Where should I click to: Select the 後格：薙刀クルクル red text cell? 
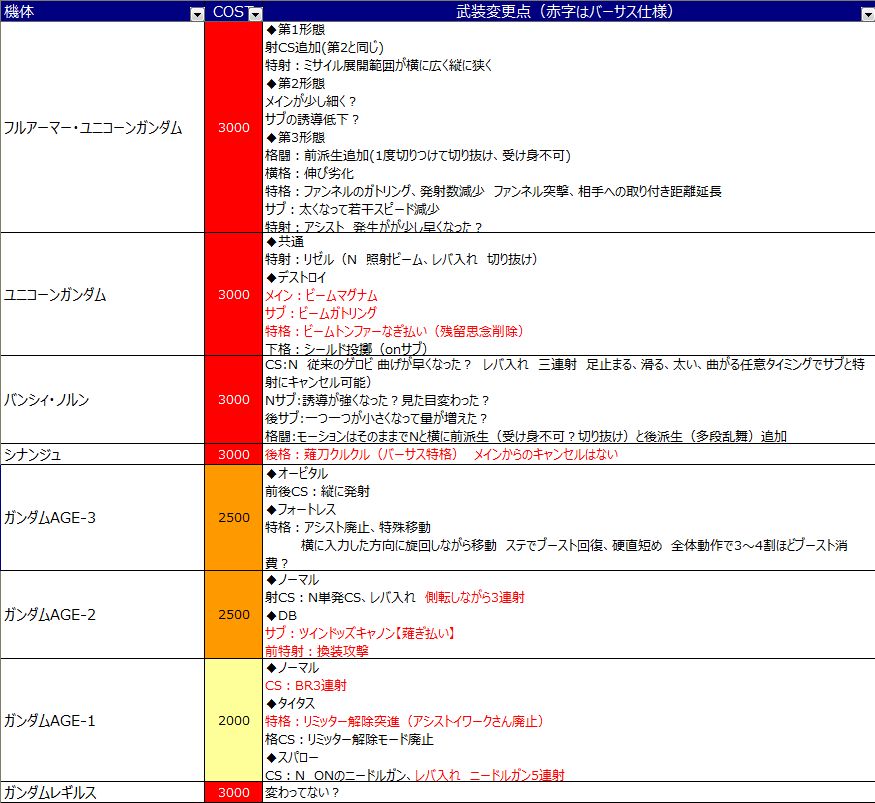(569, 454)
